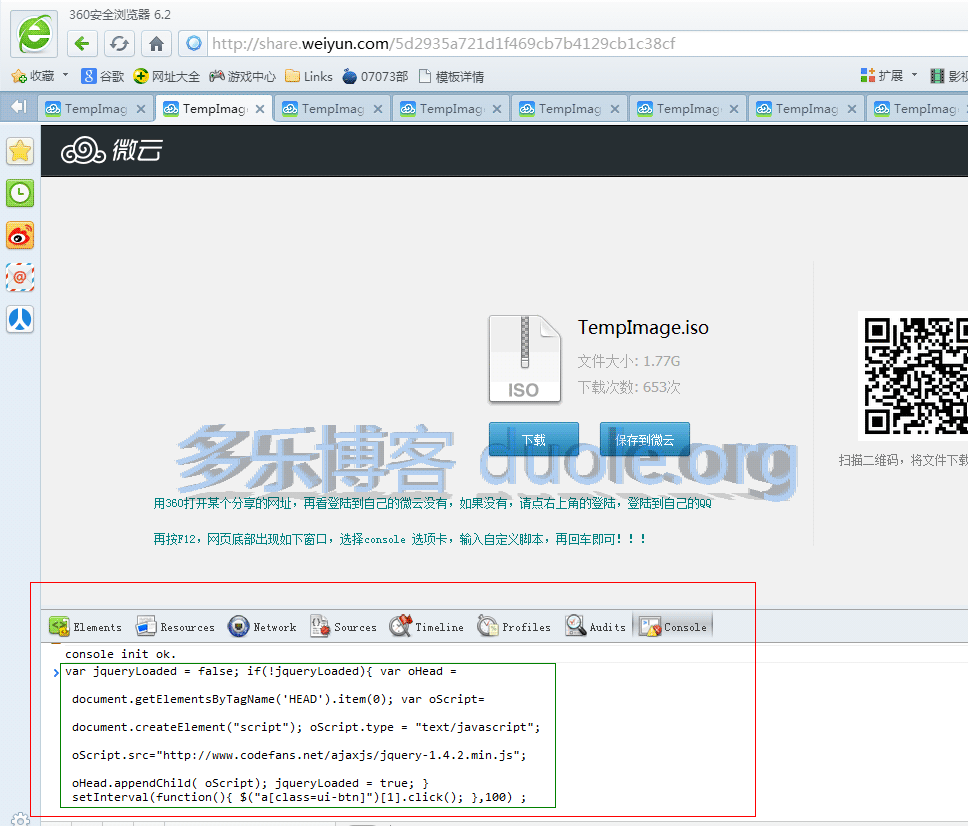Click the ISO file thumbnail icon
This screenshot has height=826, width=968.
(x=525, y=359)
